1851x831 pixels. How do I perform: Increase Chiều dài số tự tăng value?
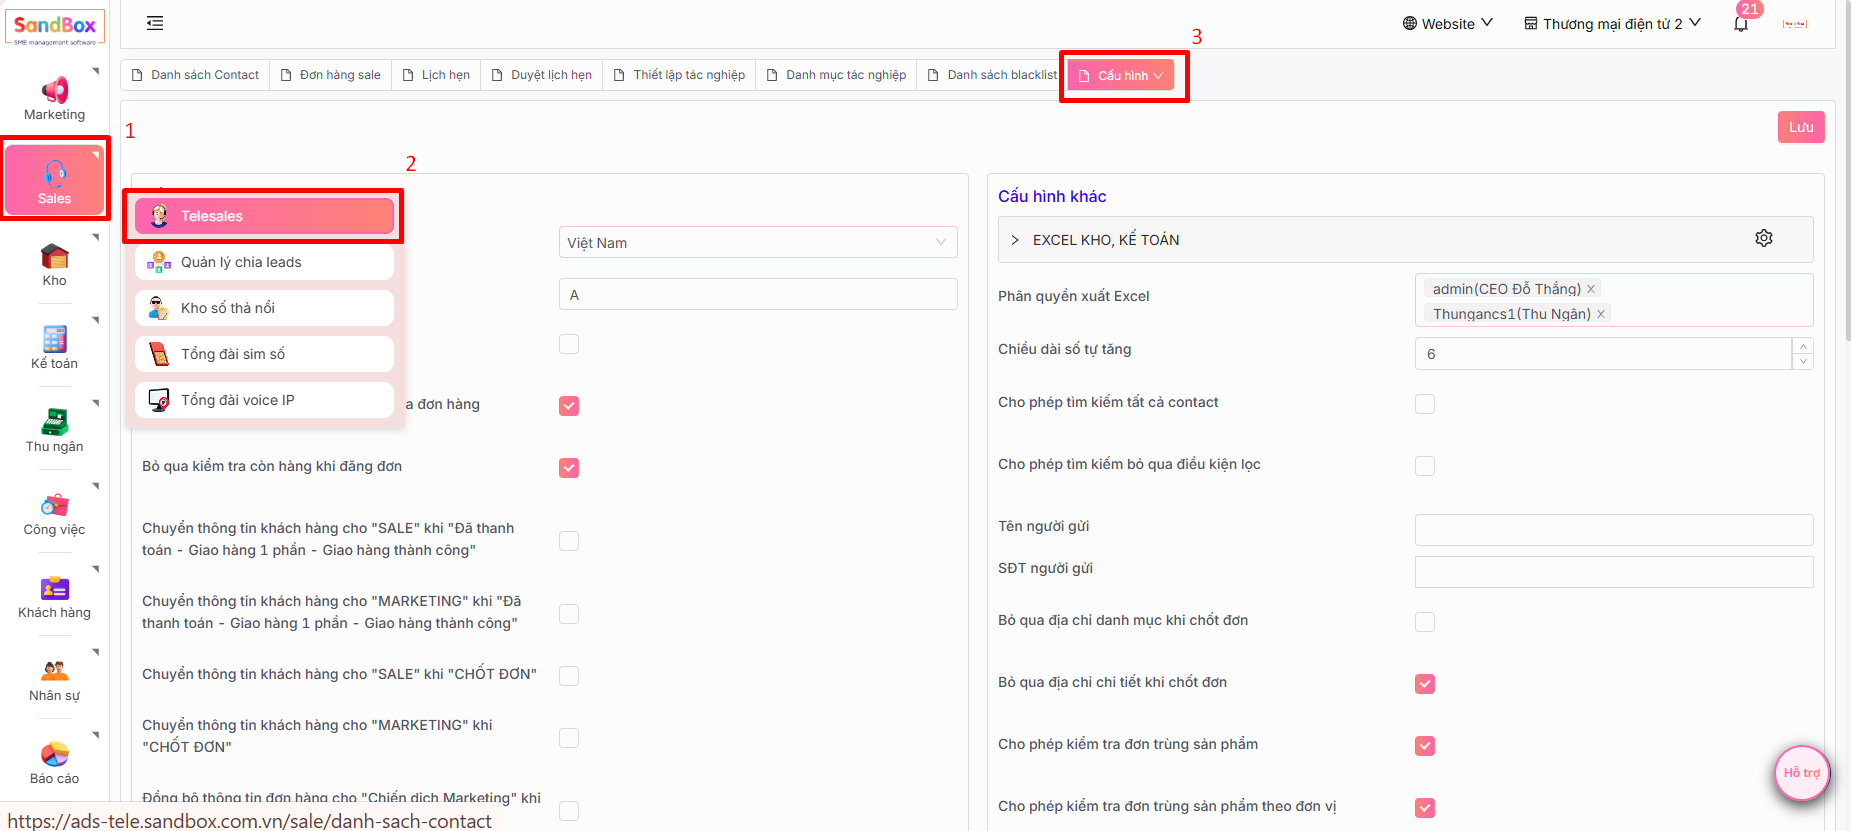coord(1803,346)
